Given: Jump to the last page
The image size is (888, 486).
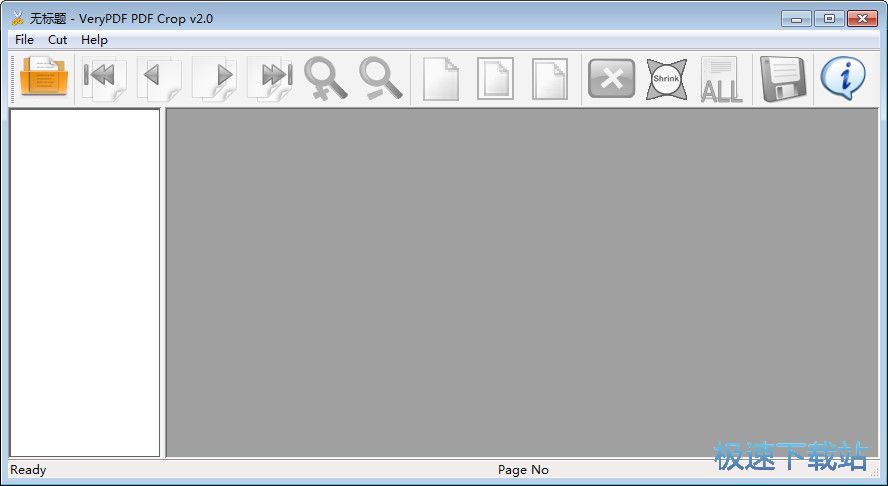Looking at the screenshot, I should (x=271, y=79).
